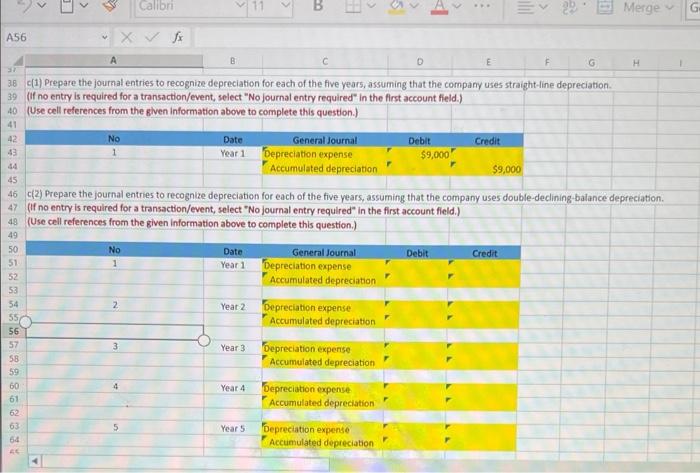The height and width of the screenshot is (473, 700).
Task: Click the 'Credit' header in row 50
Action: coord(484,253)
